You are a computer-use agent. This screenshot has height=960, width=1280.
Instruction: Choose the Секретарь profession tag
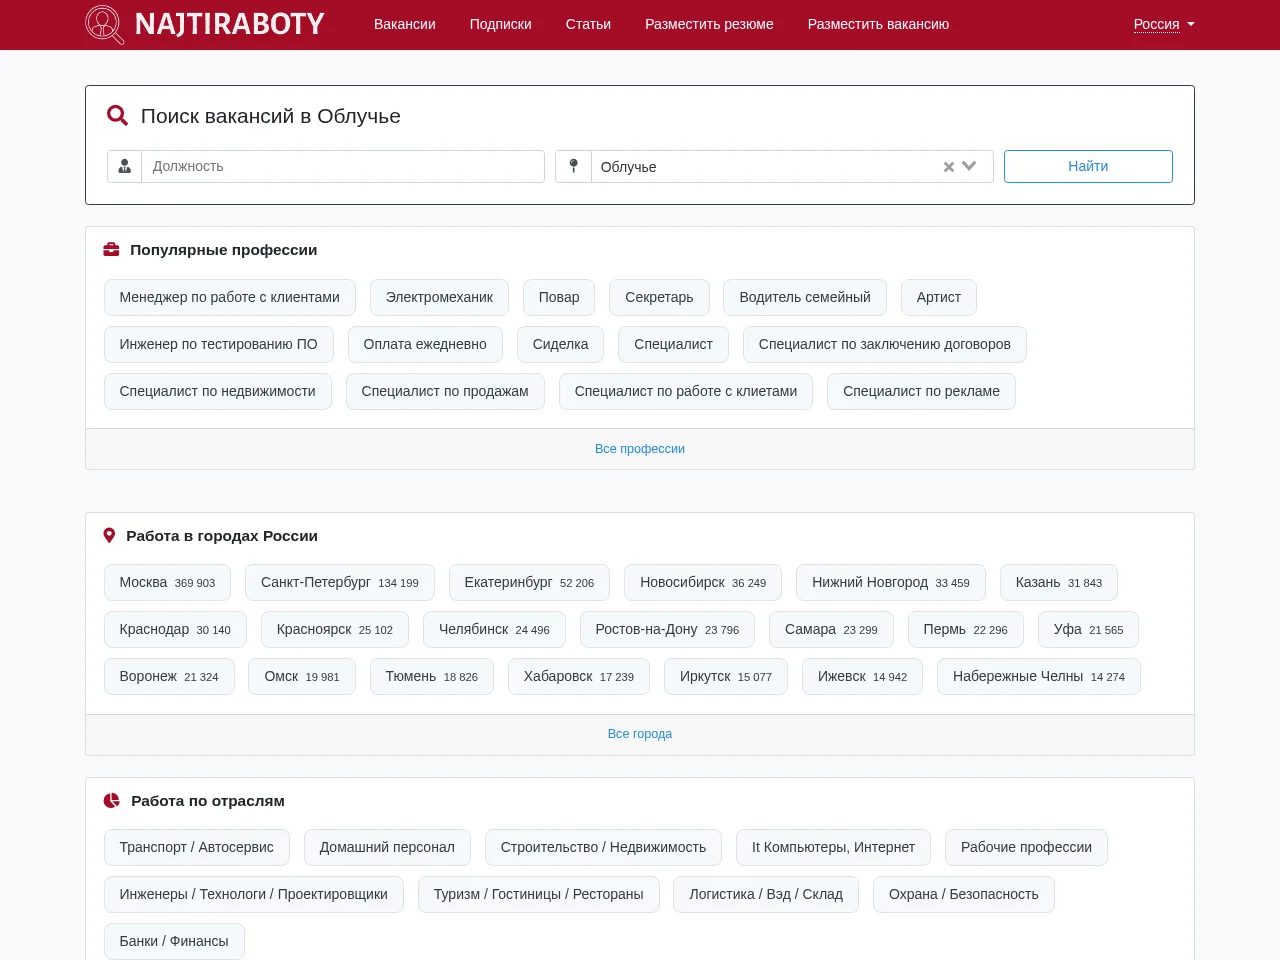point(659,297)
